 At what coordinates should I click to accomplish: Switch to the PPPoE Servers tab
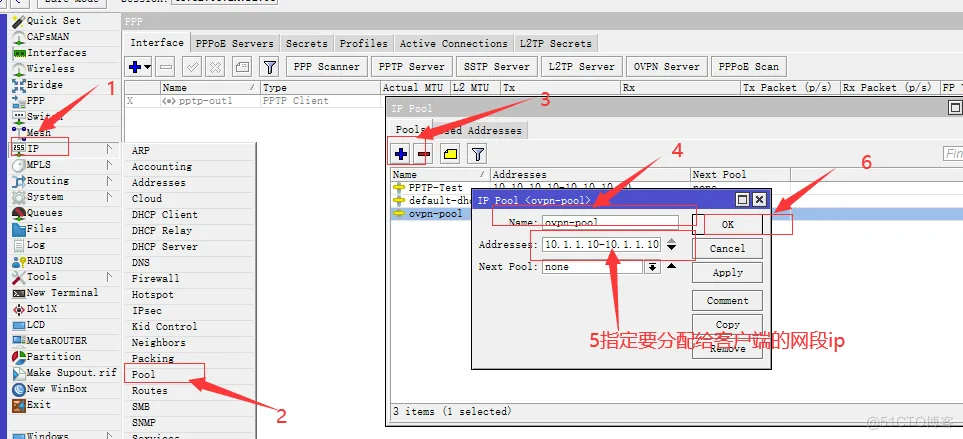pos(234,44)
